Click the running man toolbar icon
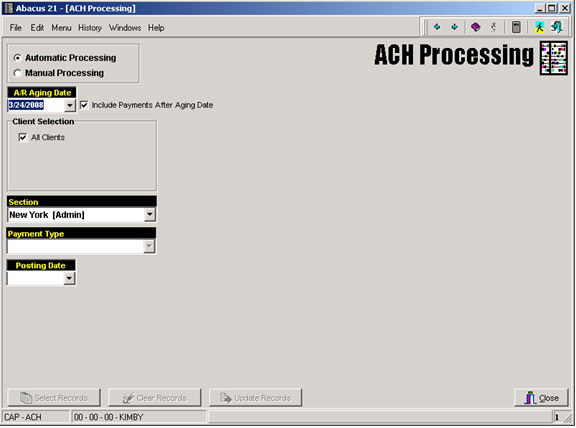 539,27
